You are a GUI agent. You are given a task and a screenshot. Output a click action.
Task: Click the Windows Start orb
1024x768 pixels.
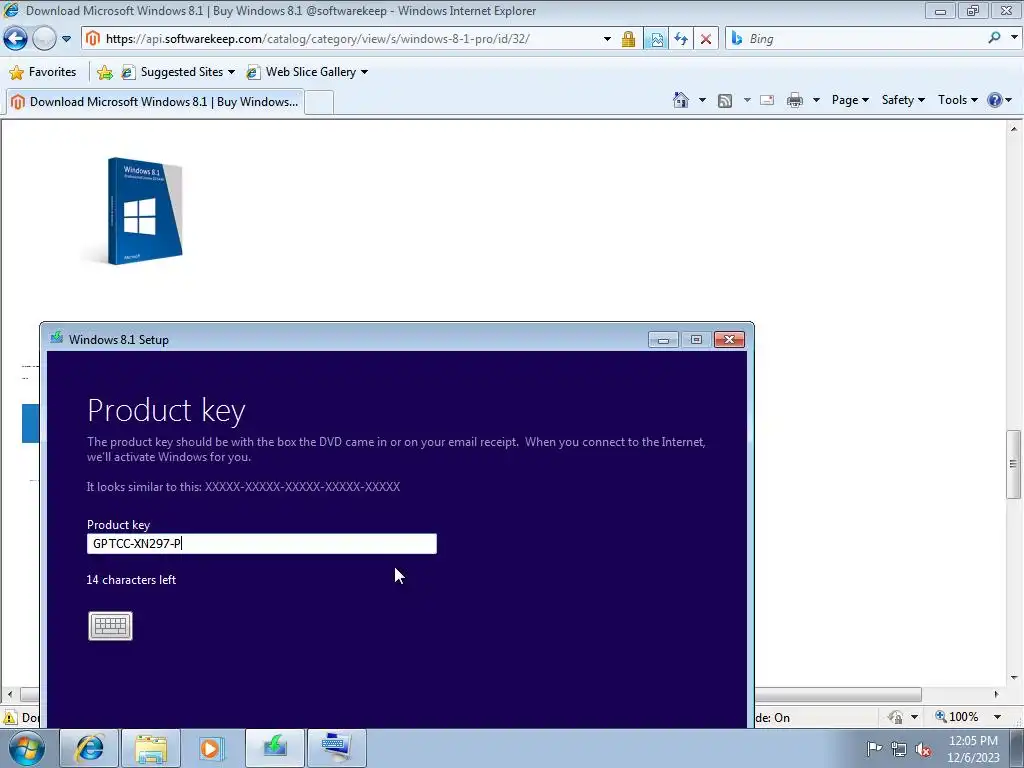pyautogui.click(x=26, y=748)
